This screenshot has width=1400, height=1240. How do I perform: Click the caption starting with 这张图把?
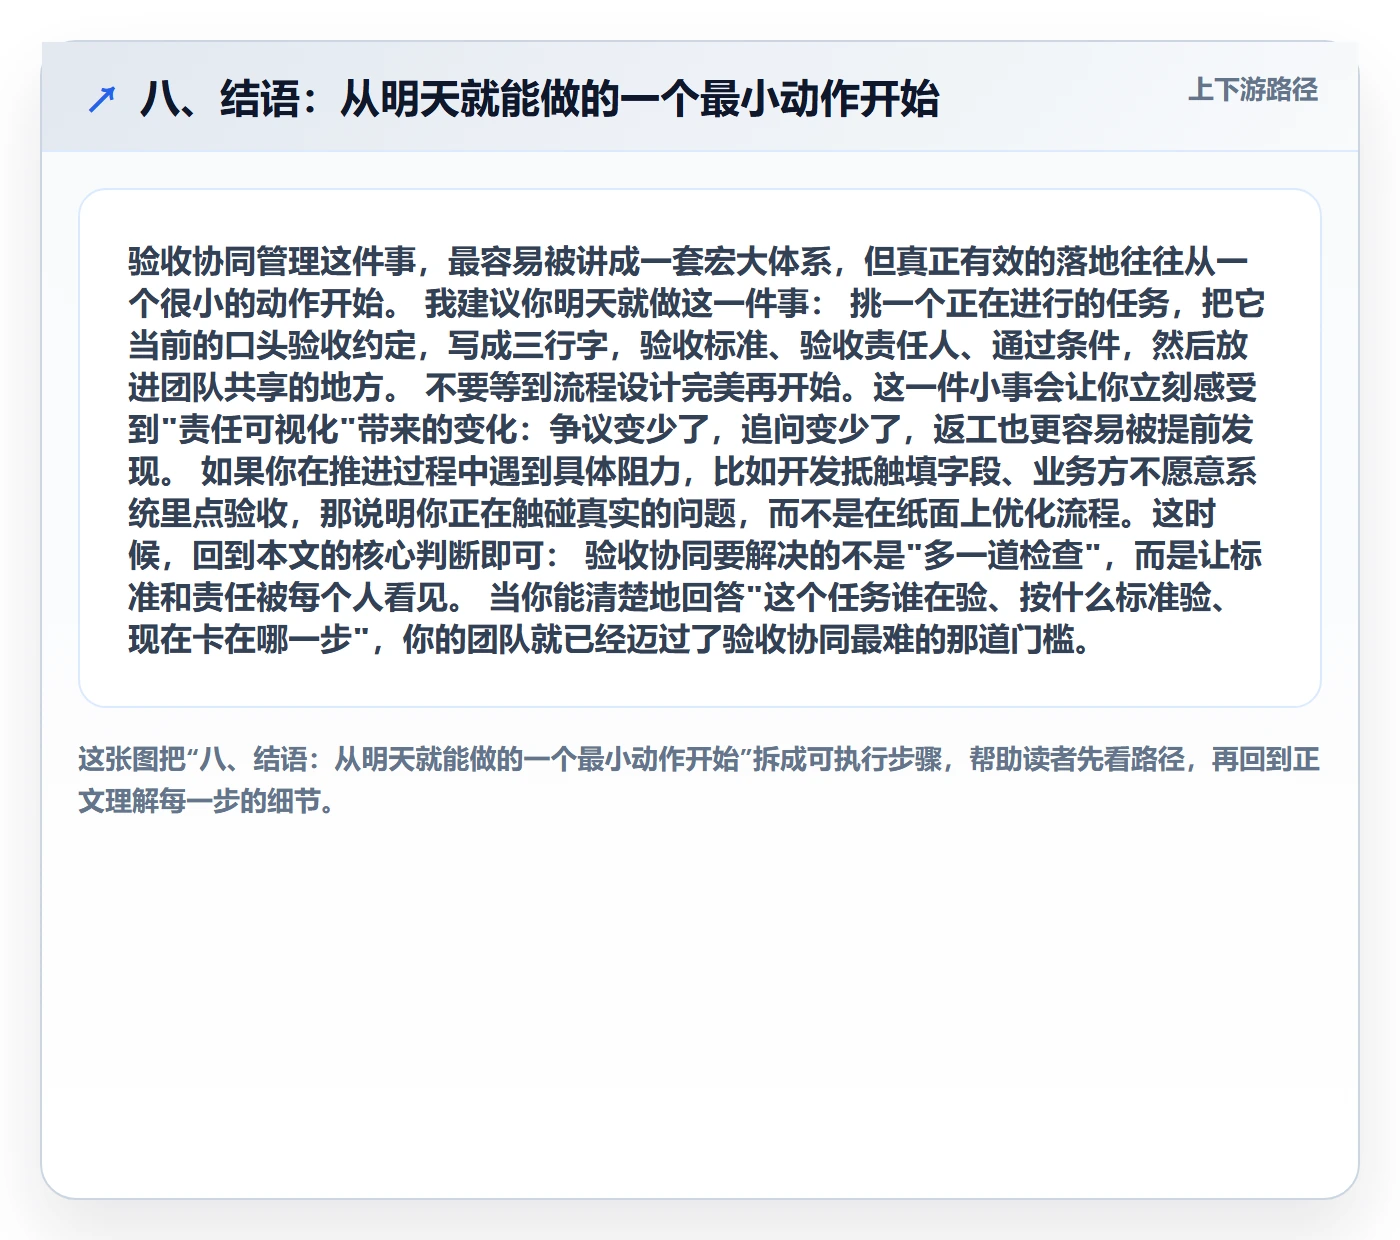[699, 780]
